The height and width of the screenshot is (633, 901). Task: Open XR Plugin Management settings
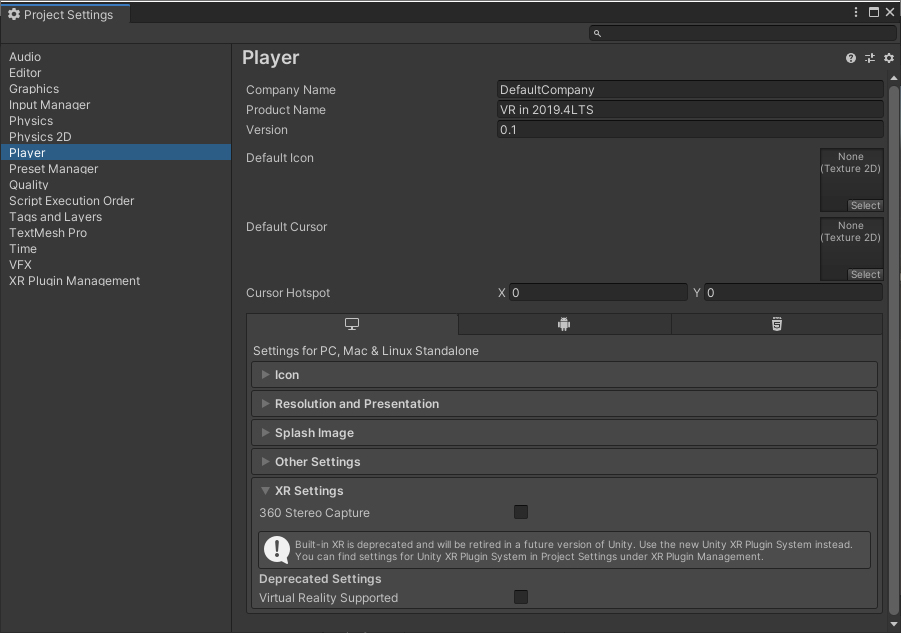(75, 281)
